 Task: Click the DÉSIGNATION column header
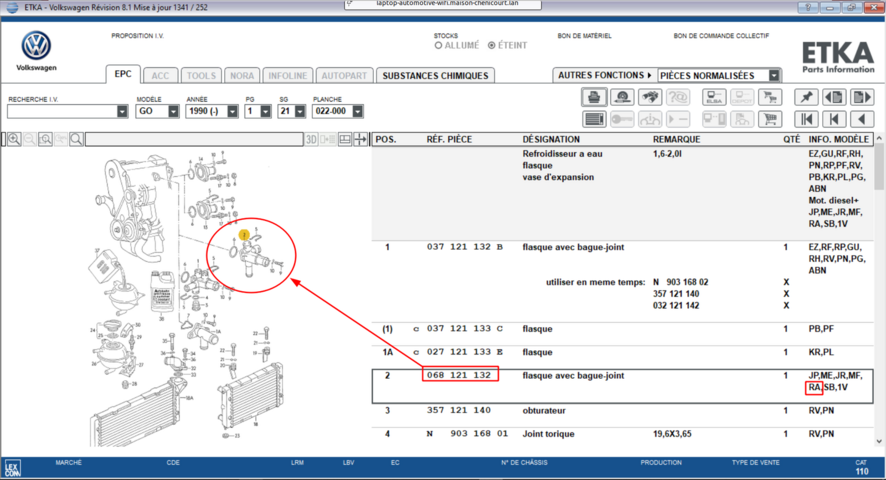[551, 139]
